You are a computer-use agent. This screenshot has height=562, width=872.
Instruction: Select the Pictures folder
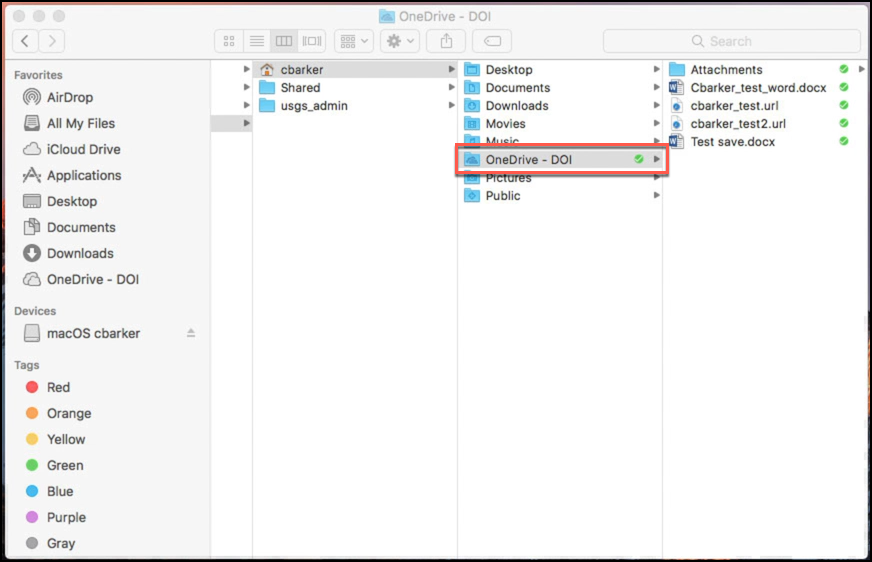[560, 178]
